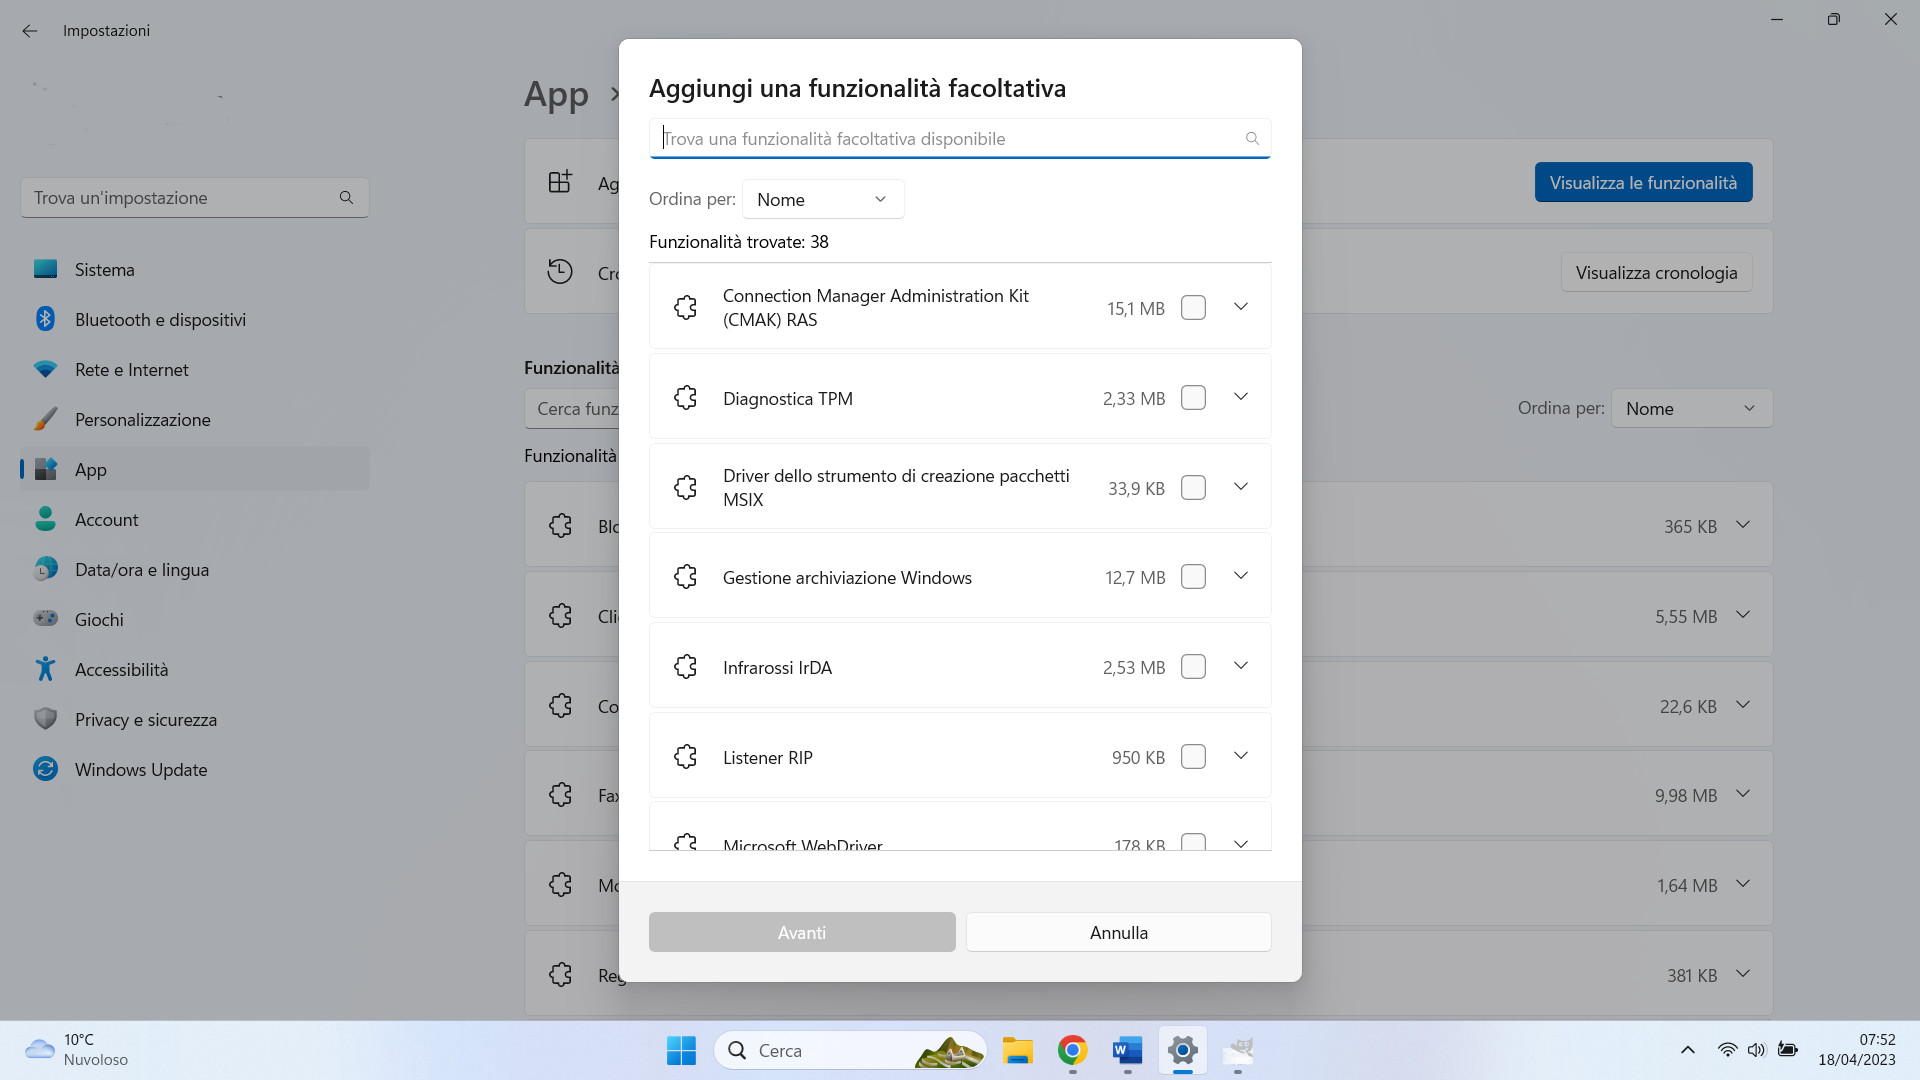Click the Visualizza le funzionalità button
1920x1080 pixels.
(1643, 183)
